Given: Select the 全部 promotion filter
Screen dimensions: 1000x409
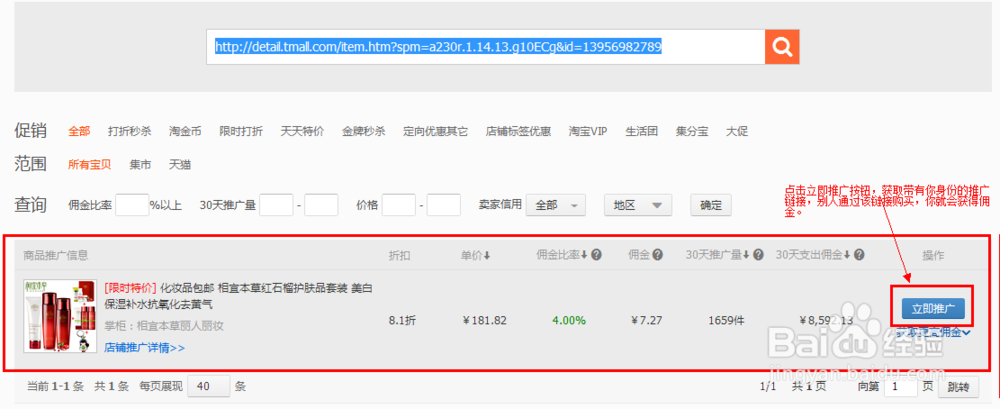Looking at the screenshot, I should click(x=79, y=131).
